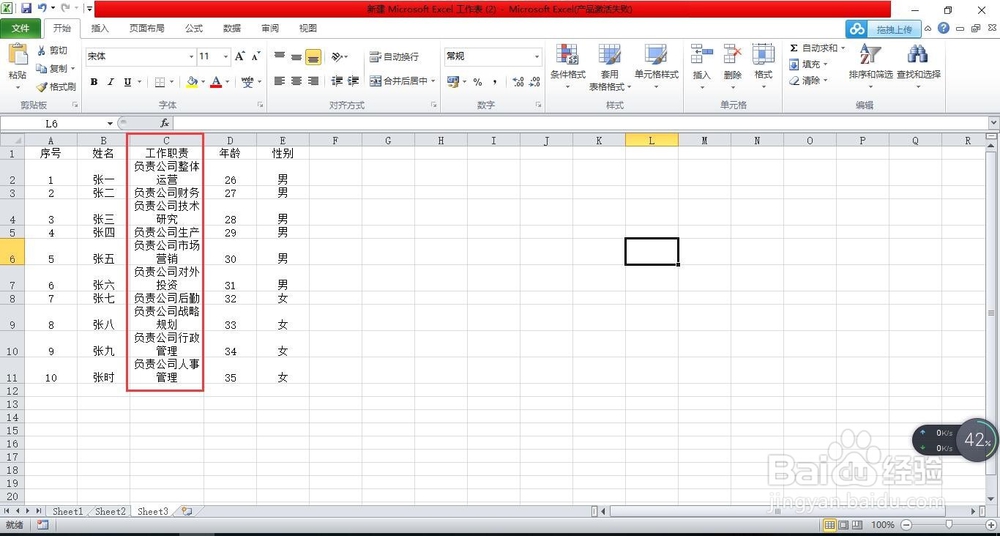Open 清除 clear dropdown

[808, 81]
